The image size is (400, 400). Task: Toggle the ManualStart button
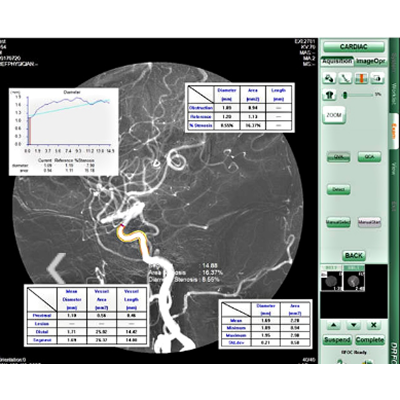[369, 222]
